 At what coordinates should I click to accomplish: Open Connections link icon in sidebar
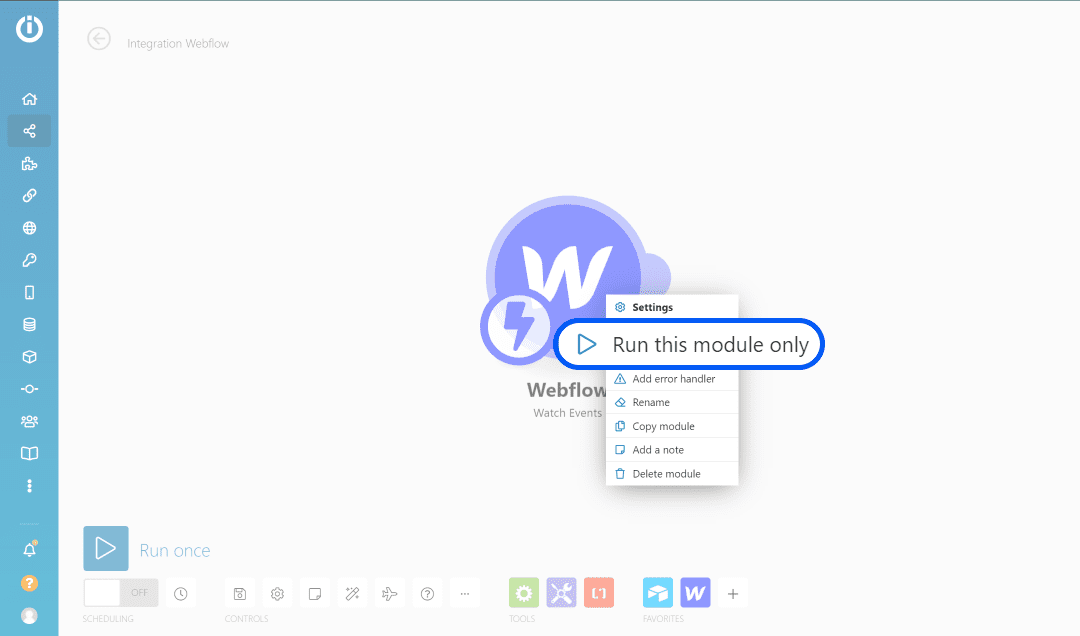29,196
